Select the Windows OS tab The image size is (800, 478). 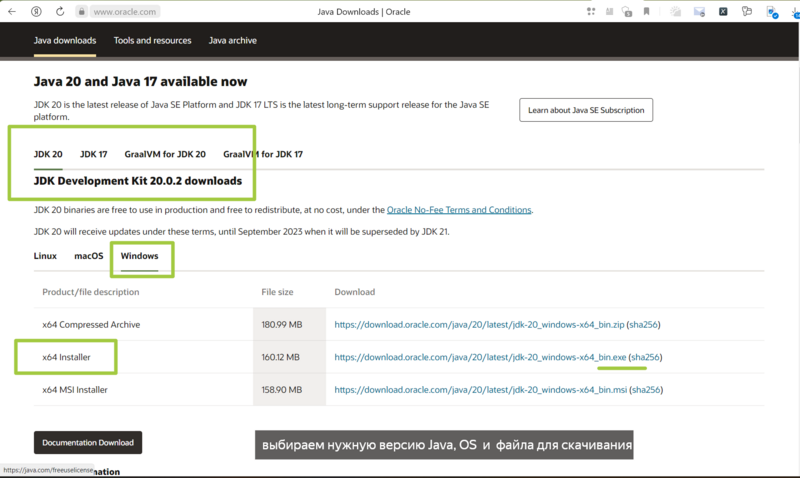pos(139,256)
